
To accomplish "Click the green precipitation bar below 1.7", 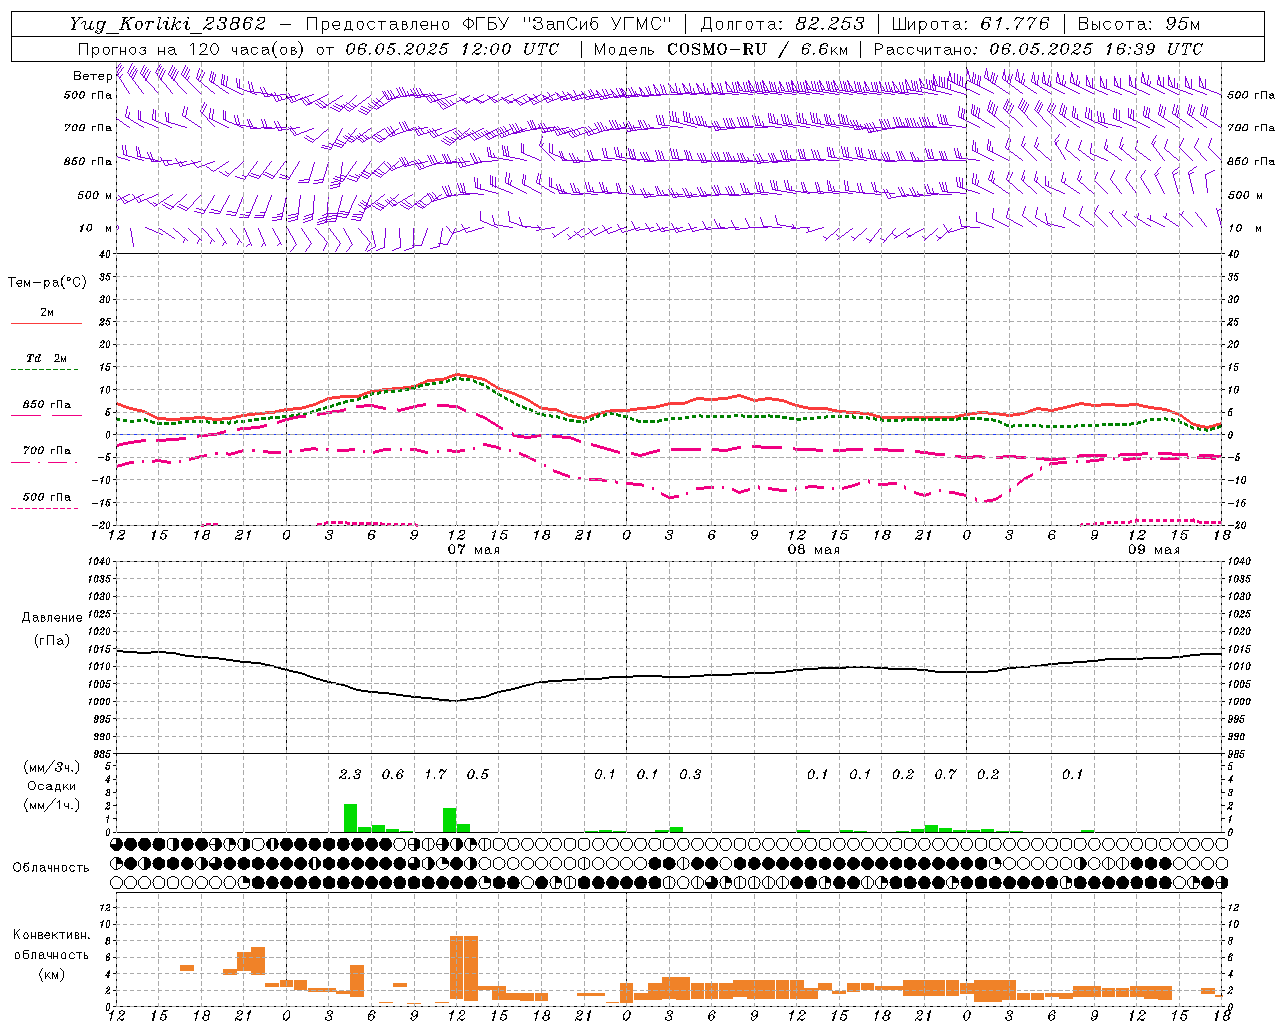I will (x=449, y=820).
